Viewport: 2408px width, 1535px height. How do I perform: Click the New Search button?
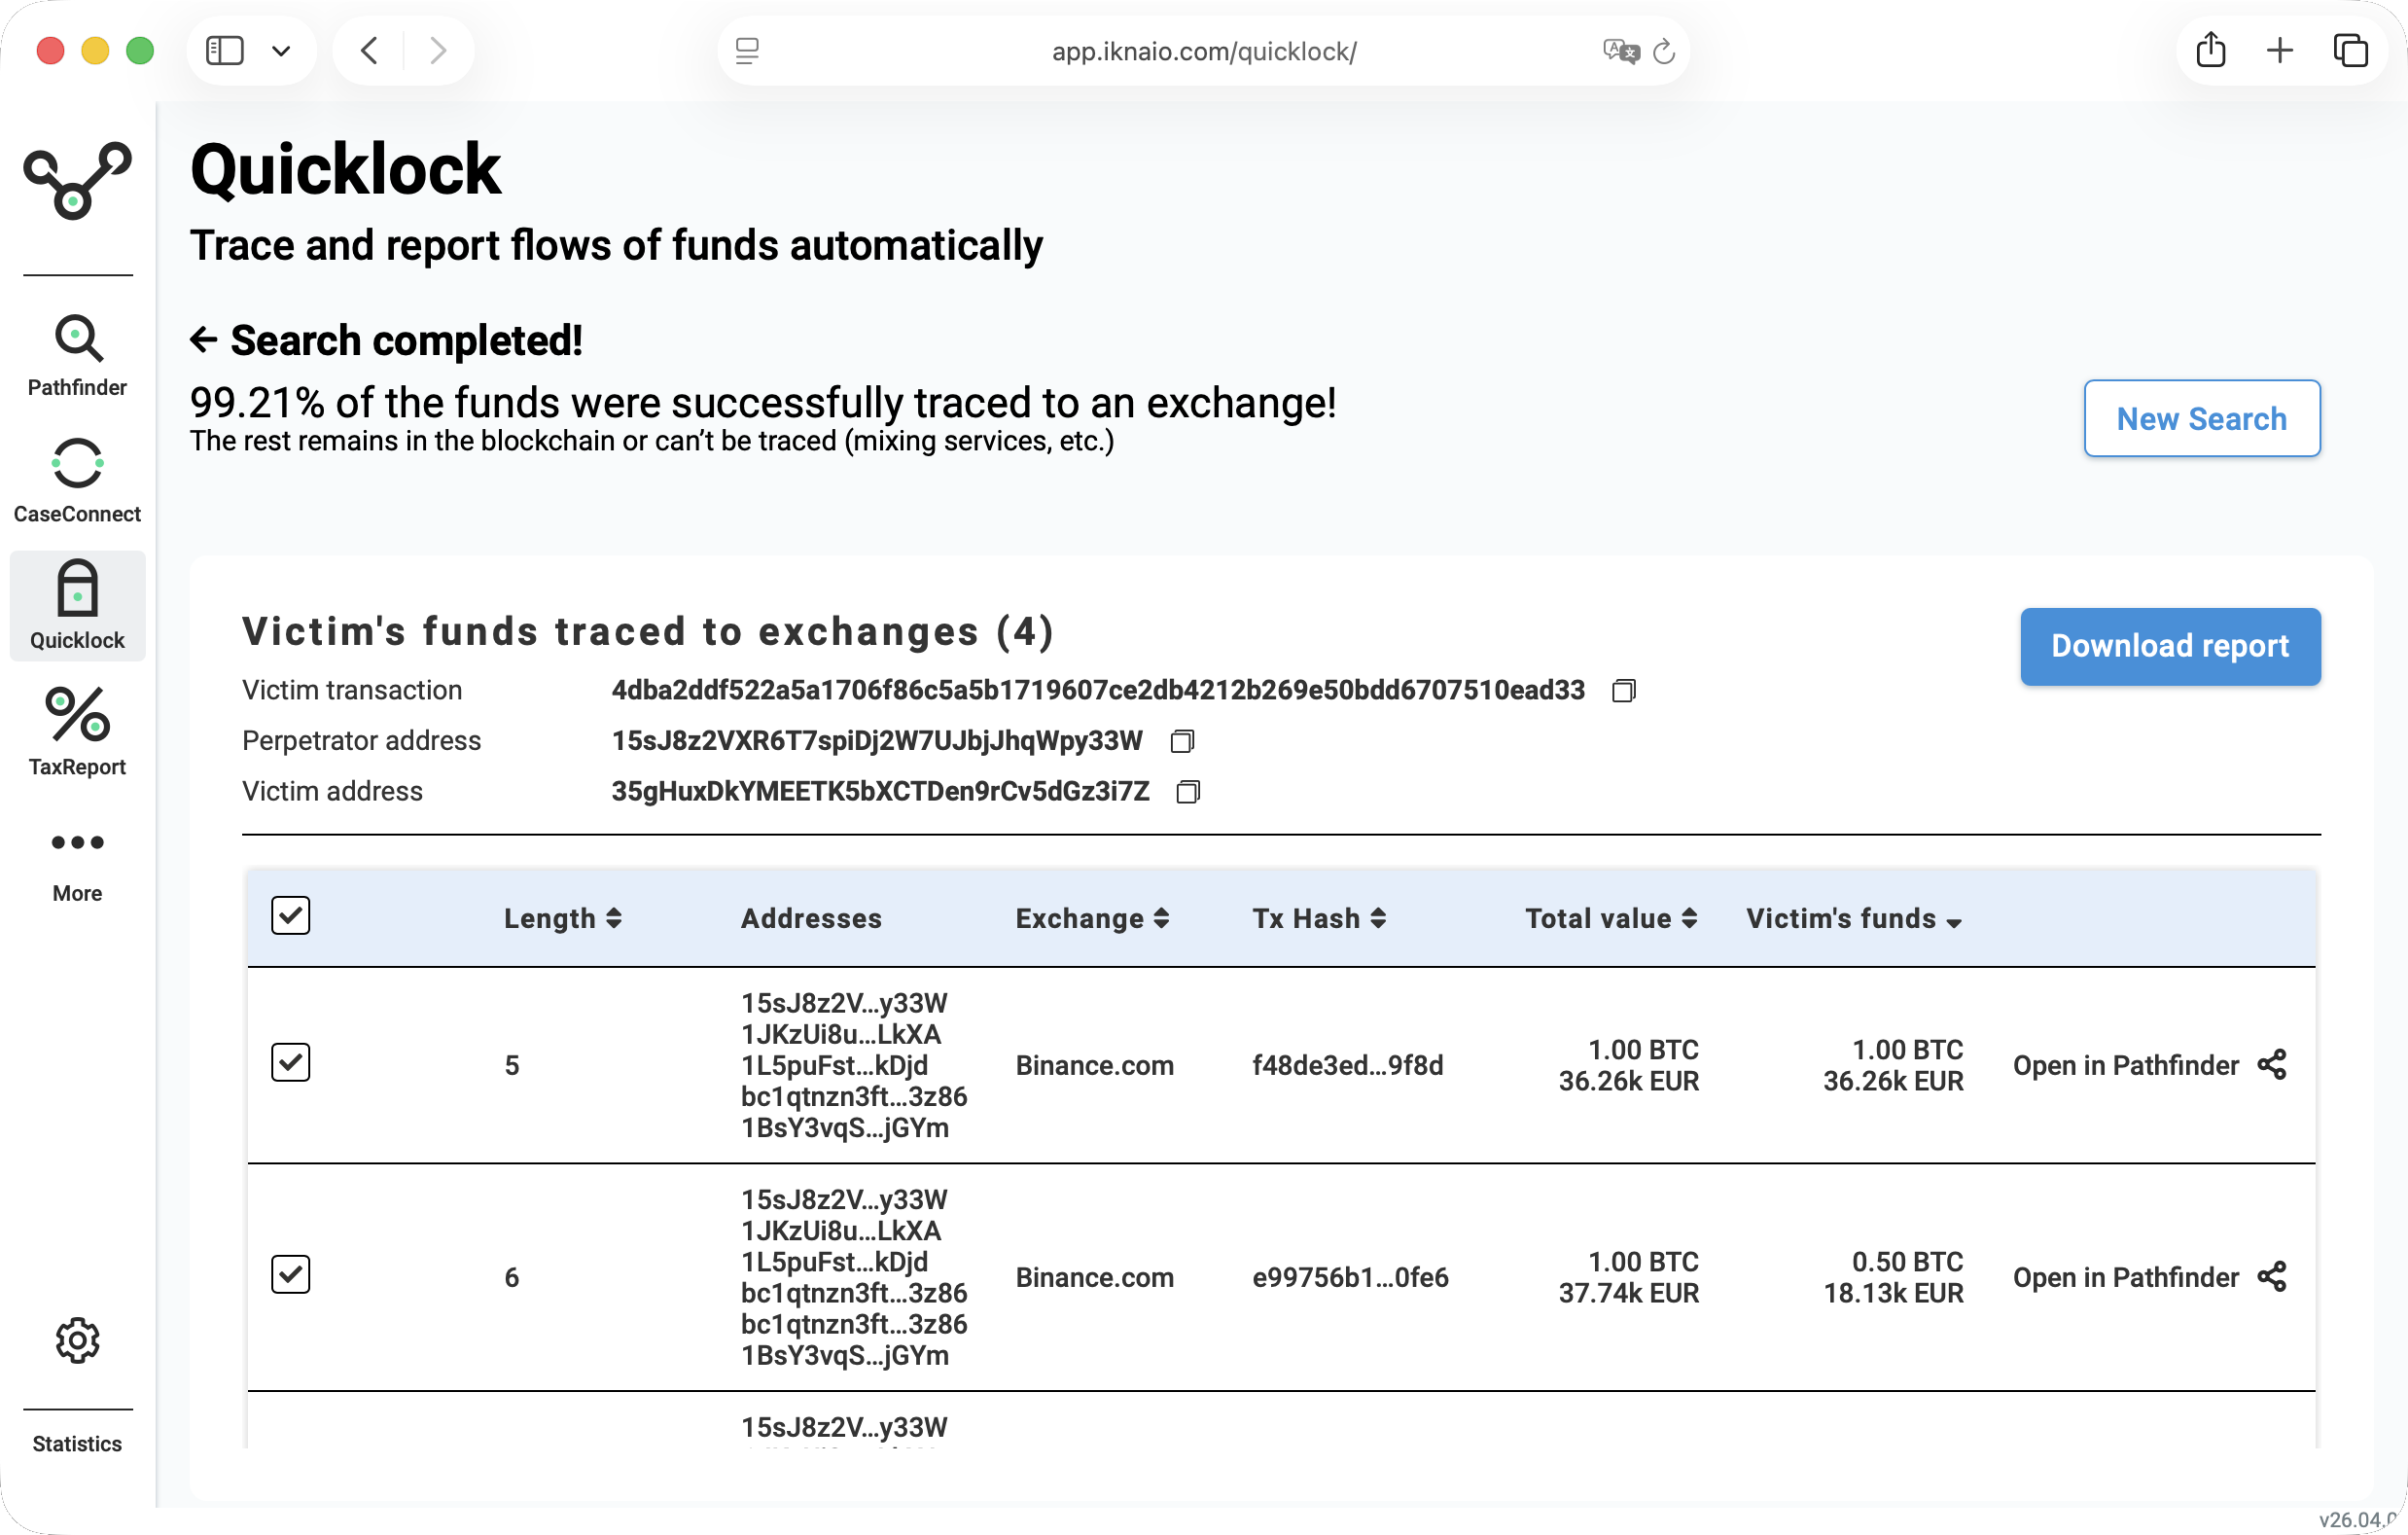pyautogui.click(x=2202, y=418)
